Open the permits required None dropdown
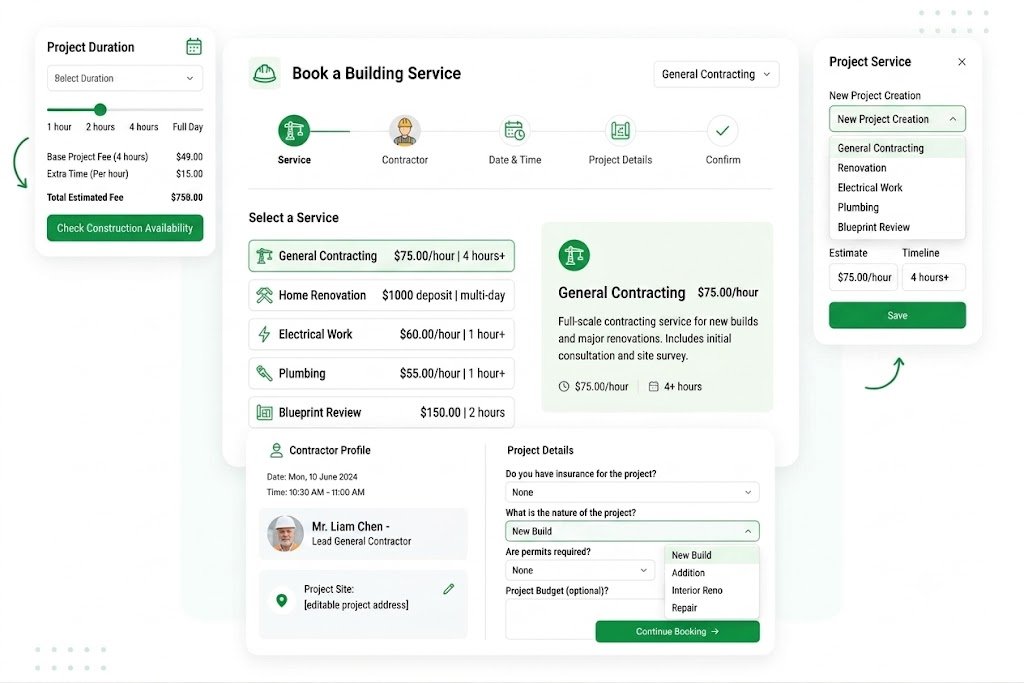Viewport: 1024px width, 683px height. click(x=579, y=570)
